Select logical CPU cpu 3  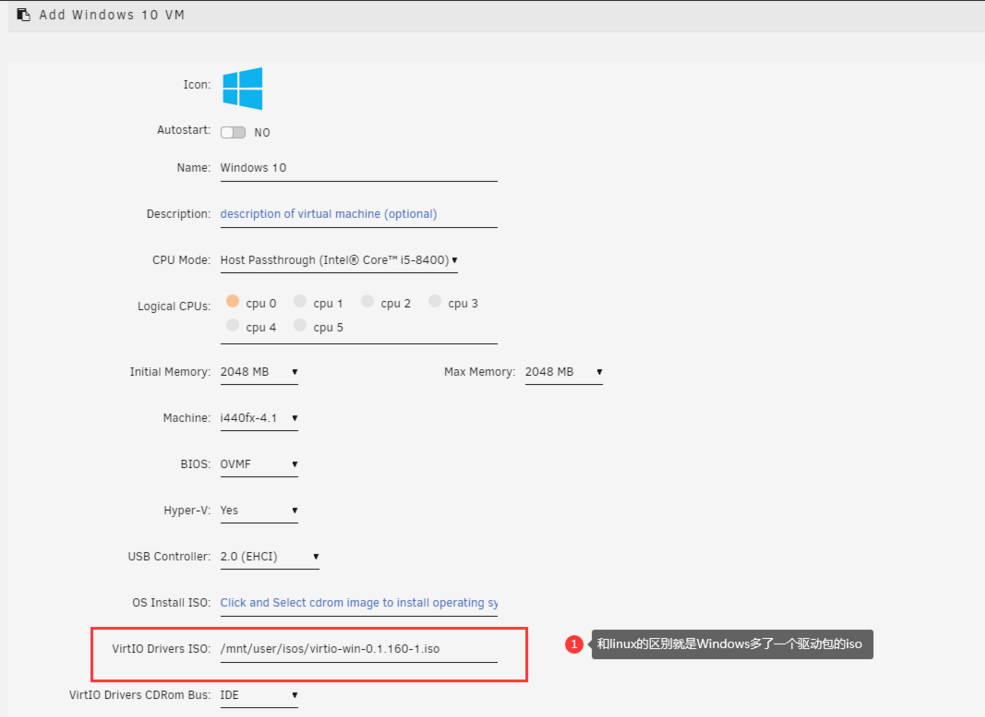(x=435, y=302)
